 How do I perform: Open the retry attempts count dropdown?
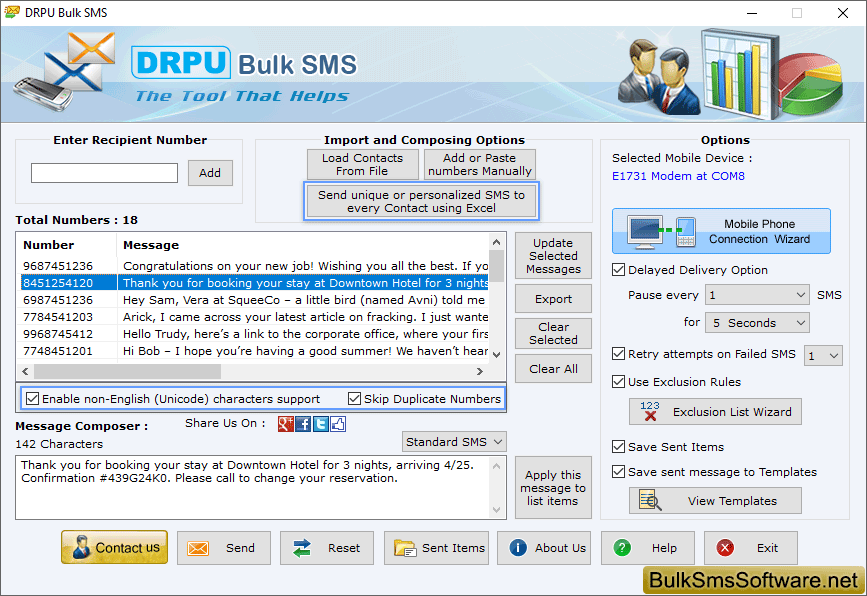coord(823,355)
